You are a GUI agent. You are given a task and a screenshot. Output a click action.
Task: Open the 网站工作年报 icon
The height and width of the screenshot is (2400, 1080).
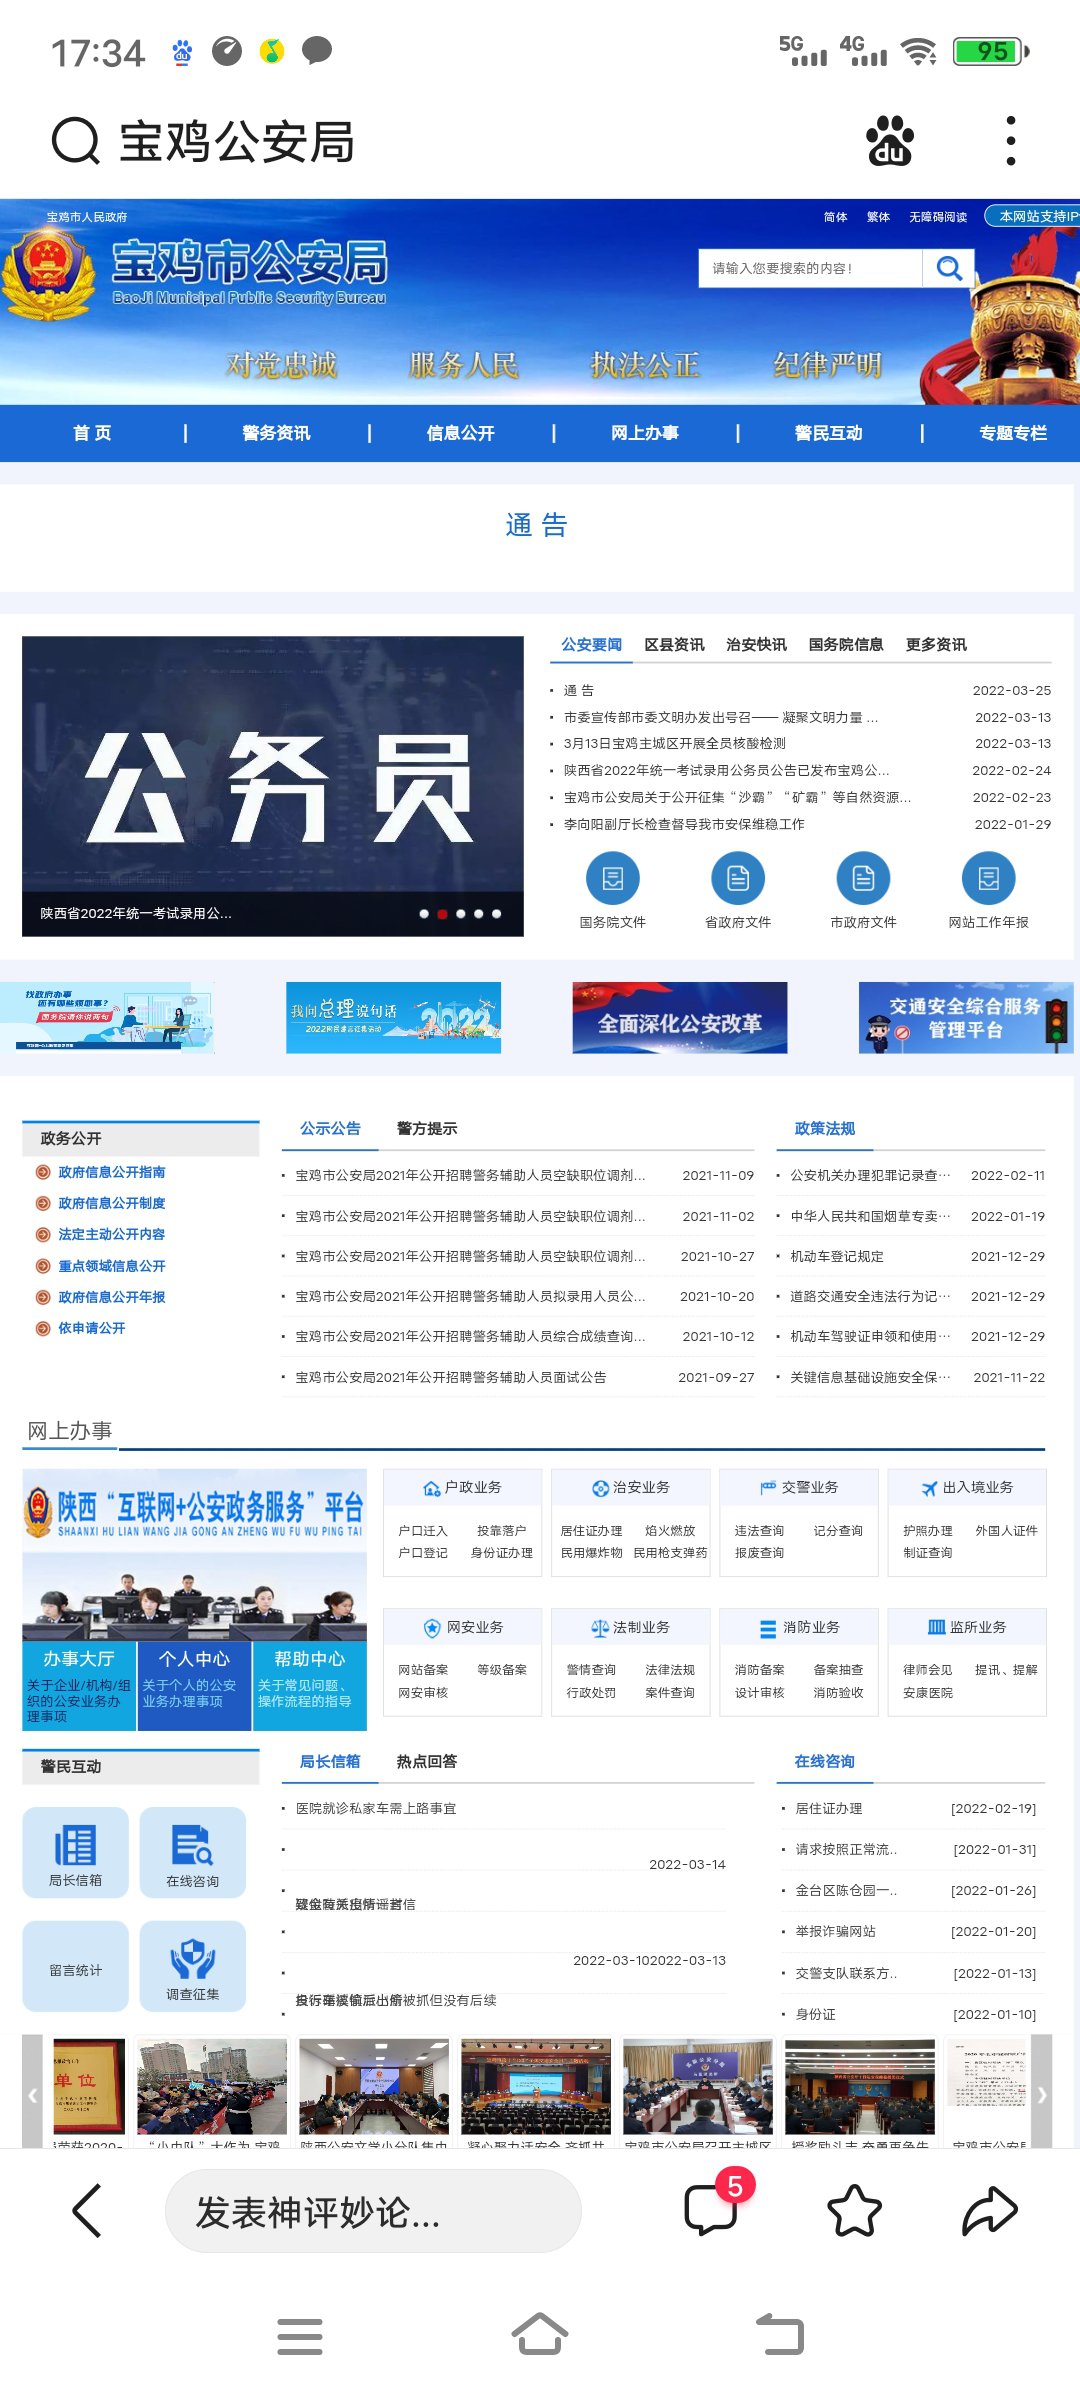pos(988,878)
